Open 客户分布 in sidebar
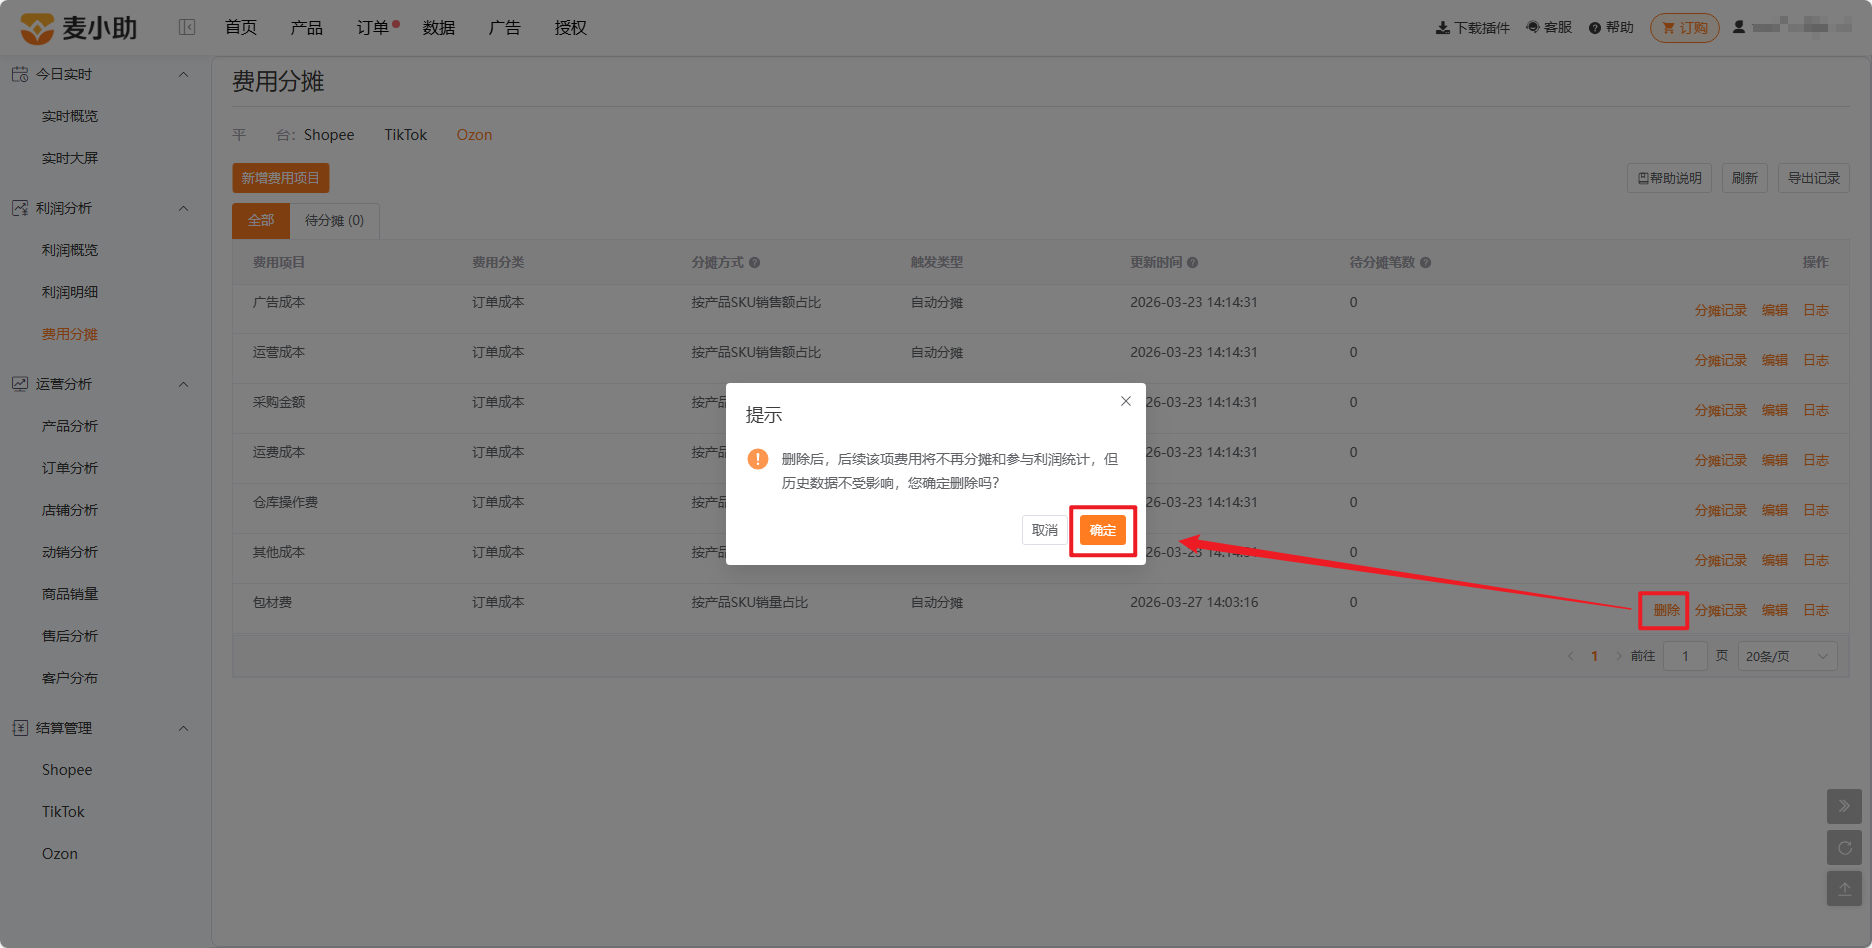Screen dimensions: 1872x948 pyautogui.click(x=70, y=678)
